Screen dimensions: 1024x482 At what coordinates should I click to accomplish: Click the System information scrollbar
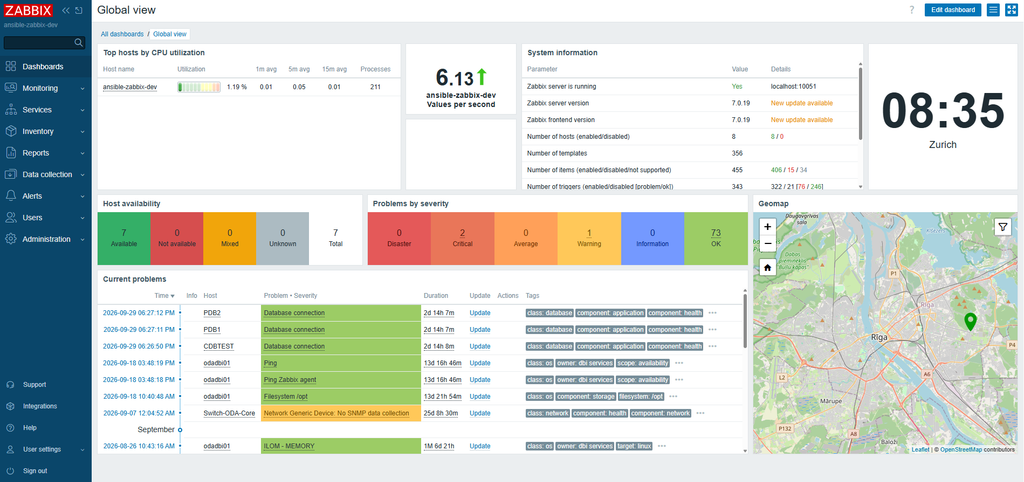click(x=860, y=102)
